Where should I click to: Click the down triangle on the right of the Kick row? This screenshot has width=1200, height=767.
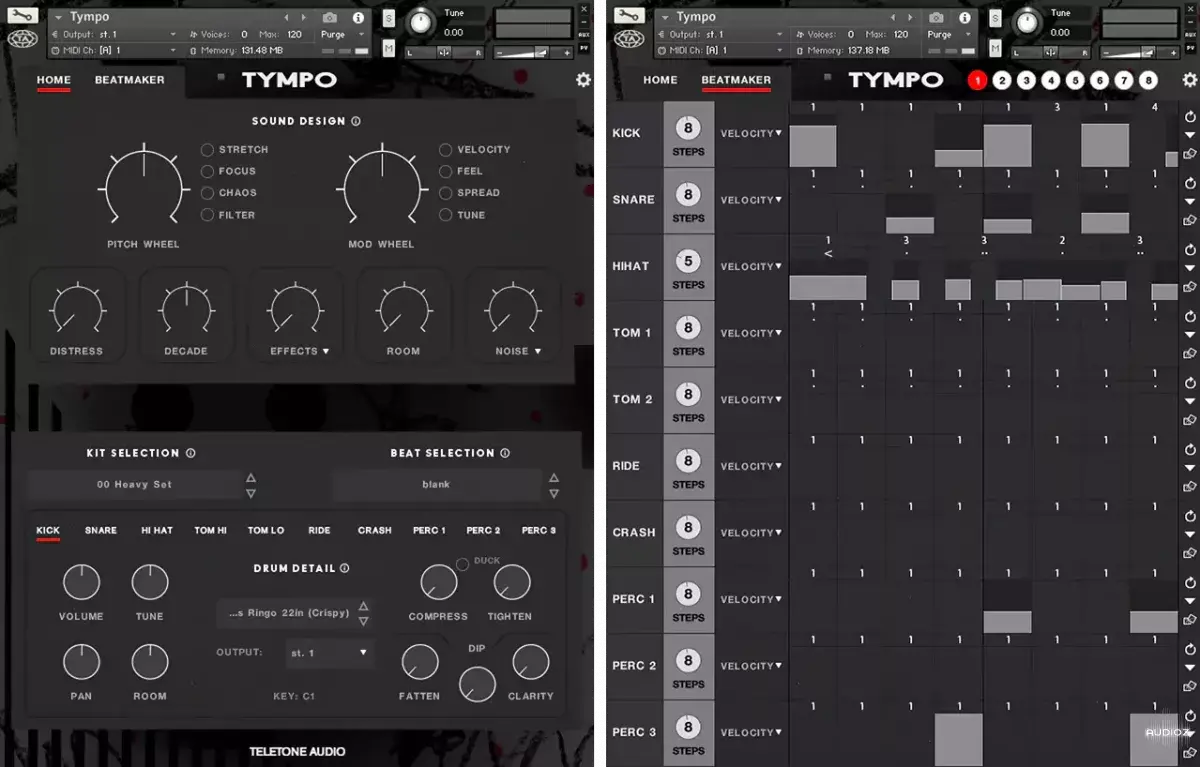click(1190, 135)
